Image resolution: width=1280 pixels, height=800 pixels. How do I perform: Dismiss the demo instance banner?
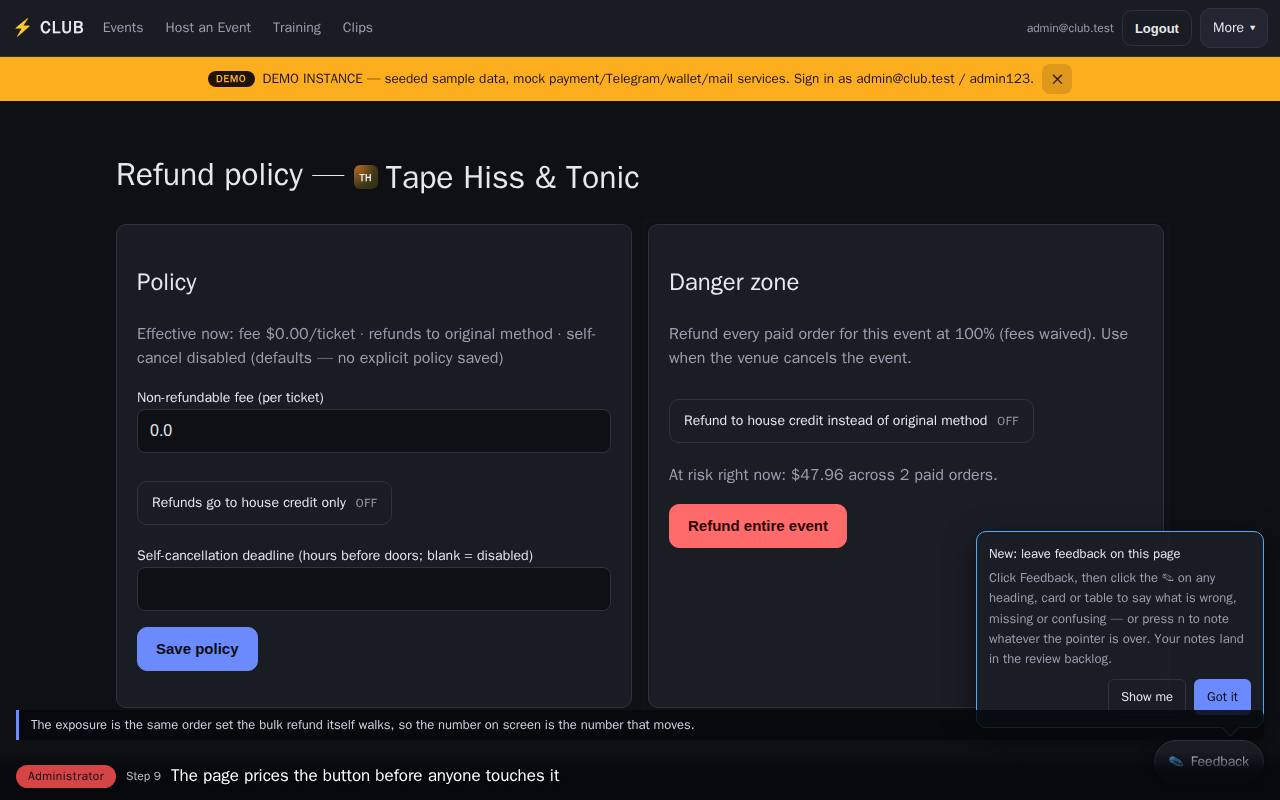tap(1057, 79)
